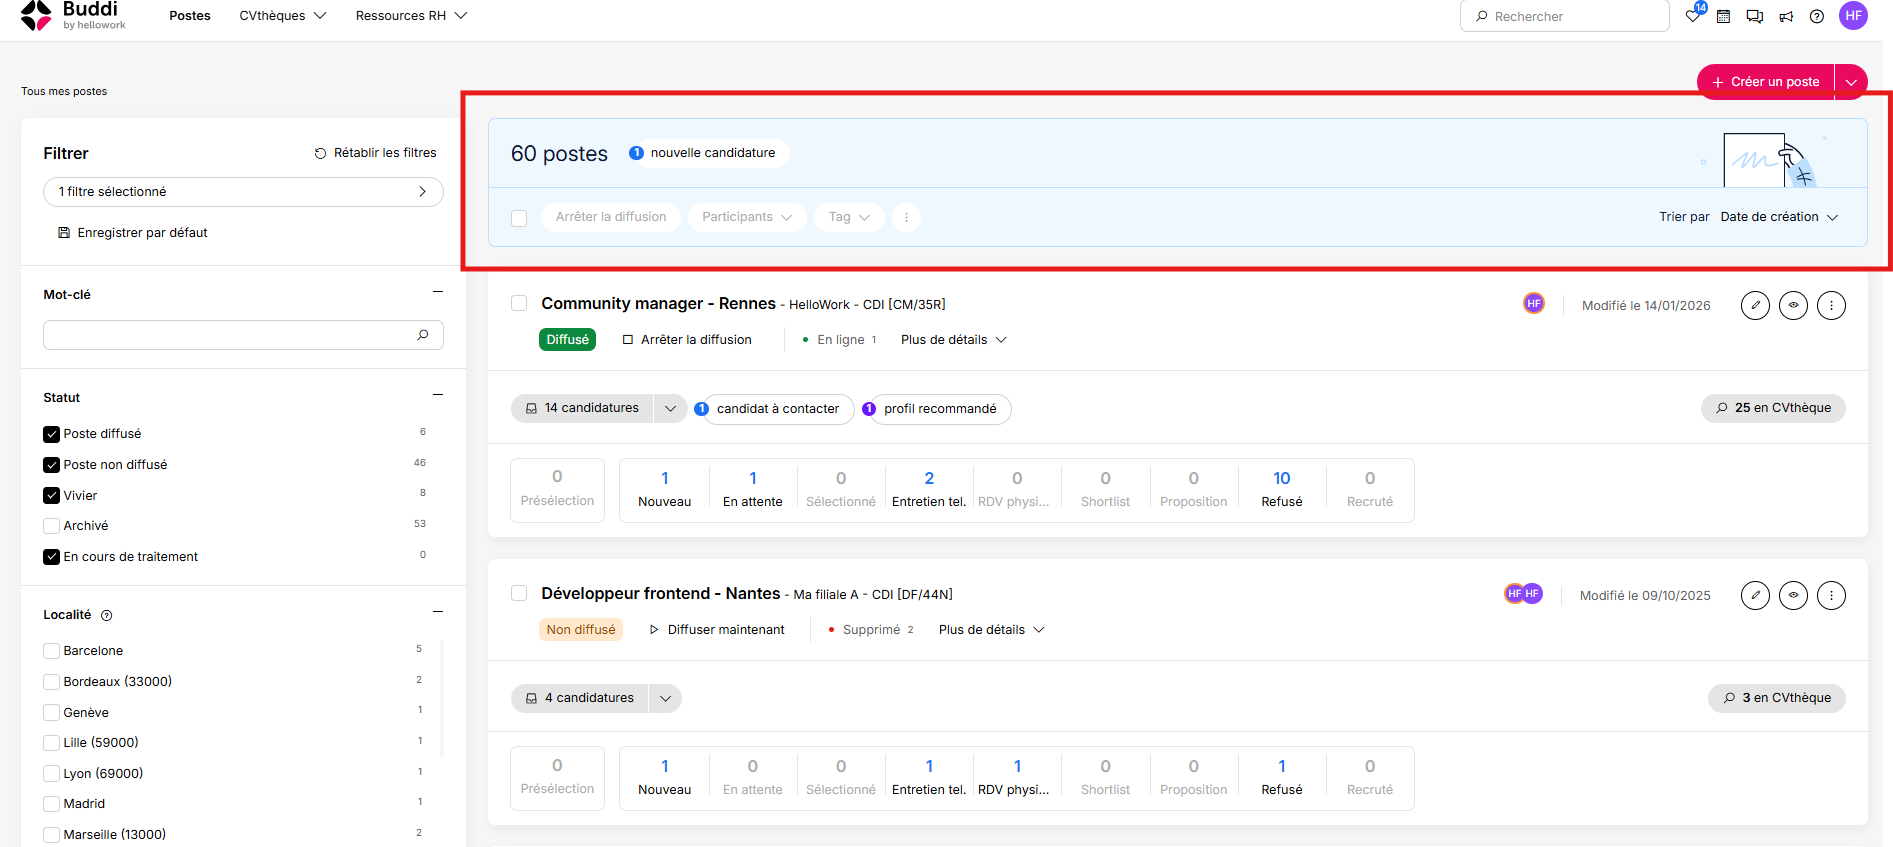Click the megaphone announcements icon
This screenshot has width=1893, height=847.
click(1786, 16)
